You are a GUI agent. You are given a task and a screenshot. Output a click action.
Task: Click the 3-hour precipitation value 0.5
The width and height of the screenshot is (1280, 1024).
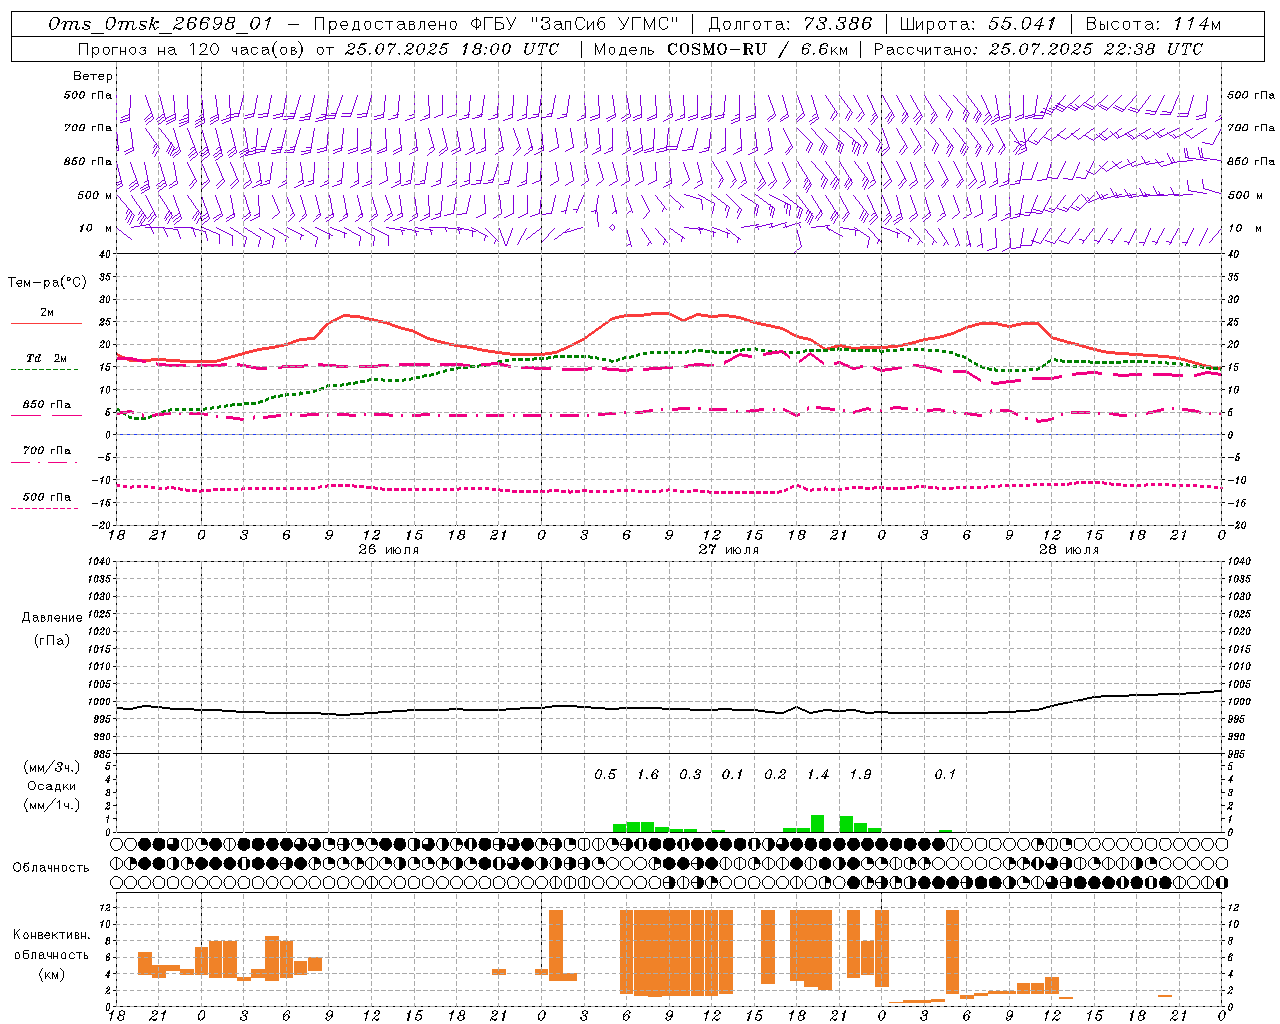pos(605,775)
